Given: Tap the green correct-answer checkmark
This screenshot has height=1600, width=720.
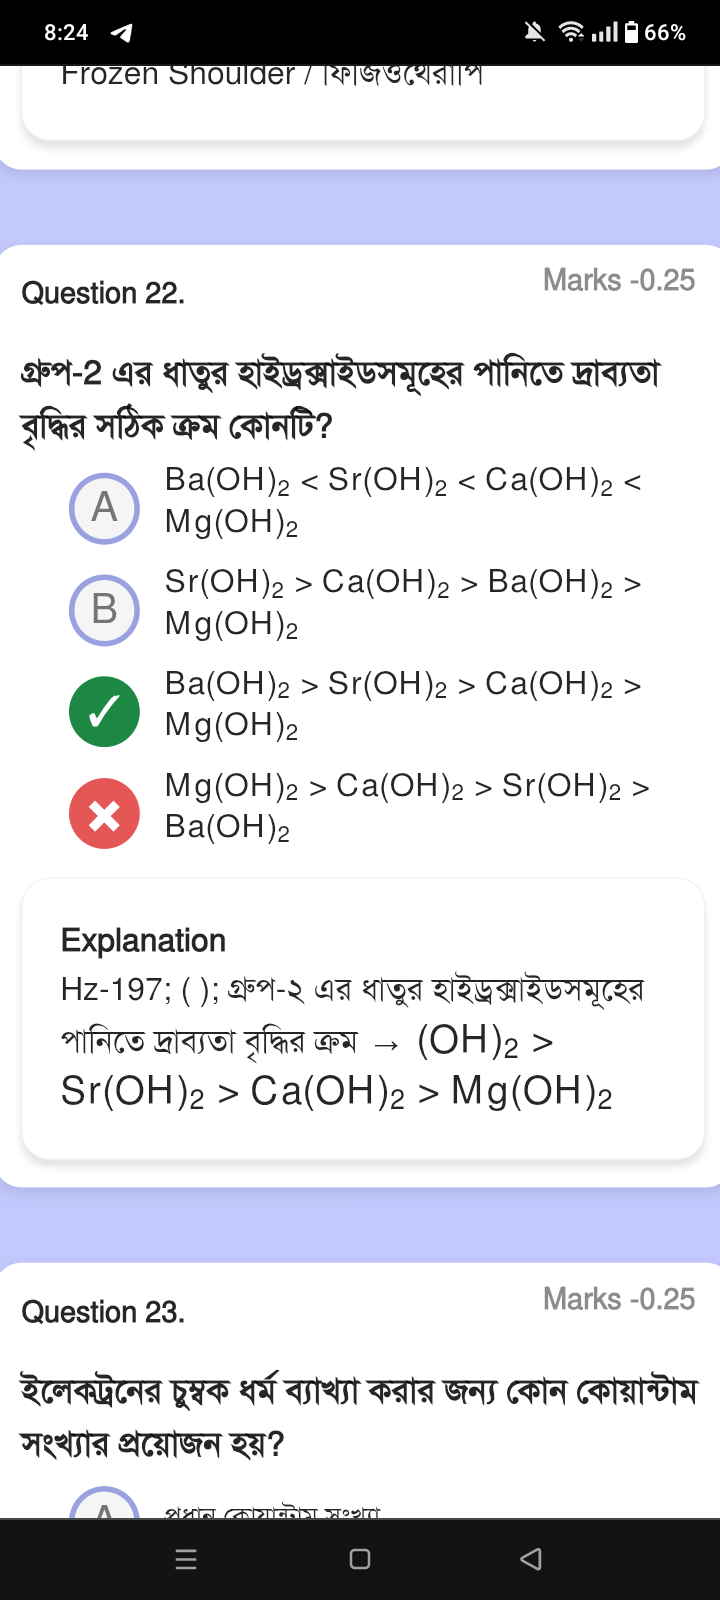Looking at the screenshot, I should (104, 712).
